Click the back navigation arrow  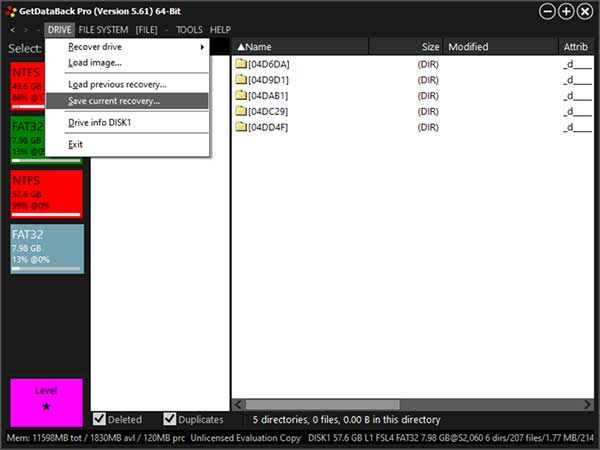click(12, 30)
